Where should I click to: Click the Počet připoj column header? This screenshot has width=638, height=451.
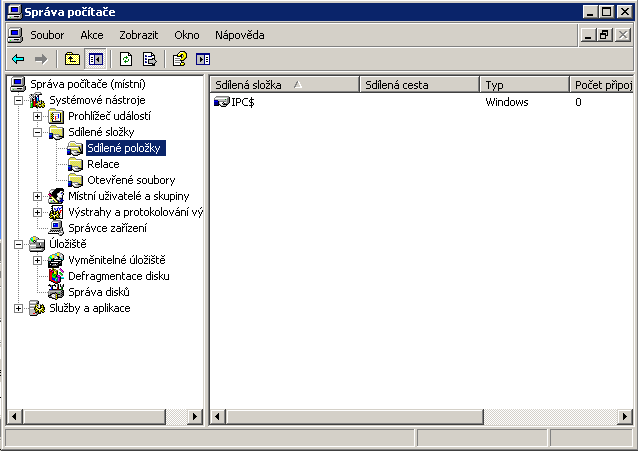601,85
